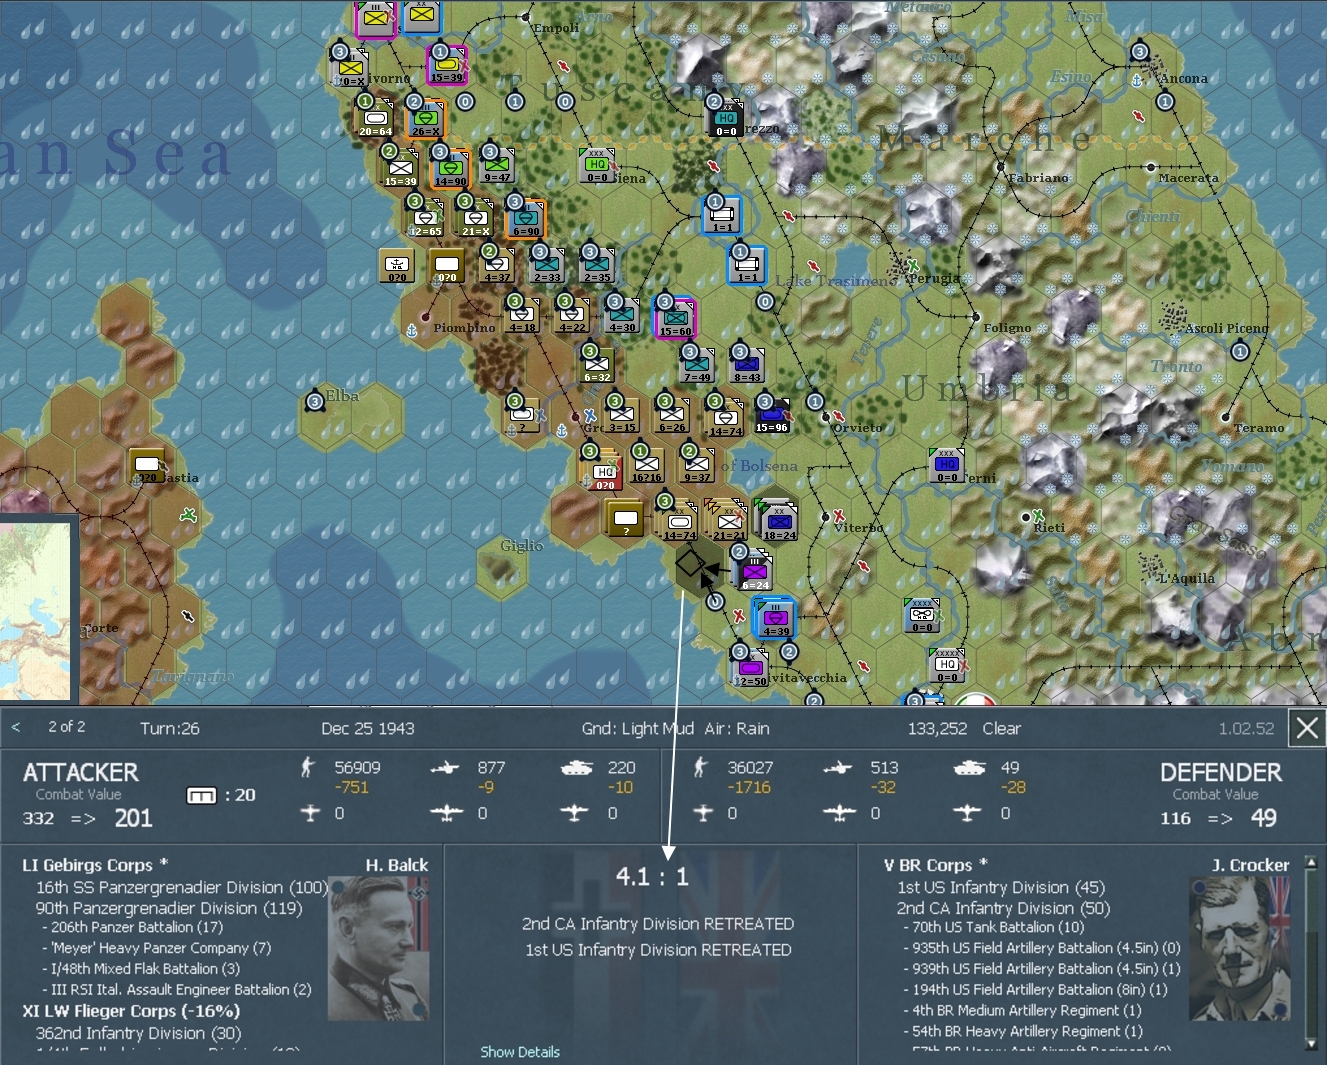Select the 2=33 teal infantry counter

click(547, 265)
